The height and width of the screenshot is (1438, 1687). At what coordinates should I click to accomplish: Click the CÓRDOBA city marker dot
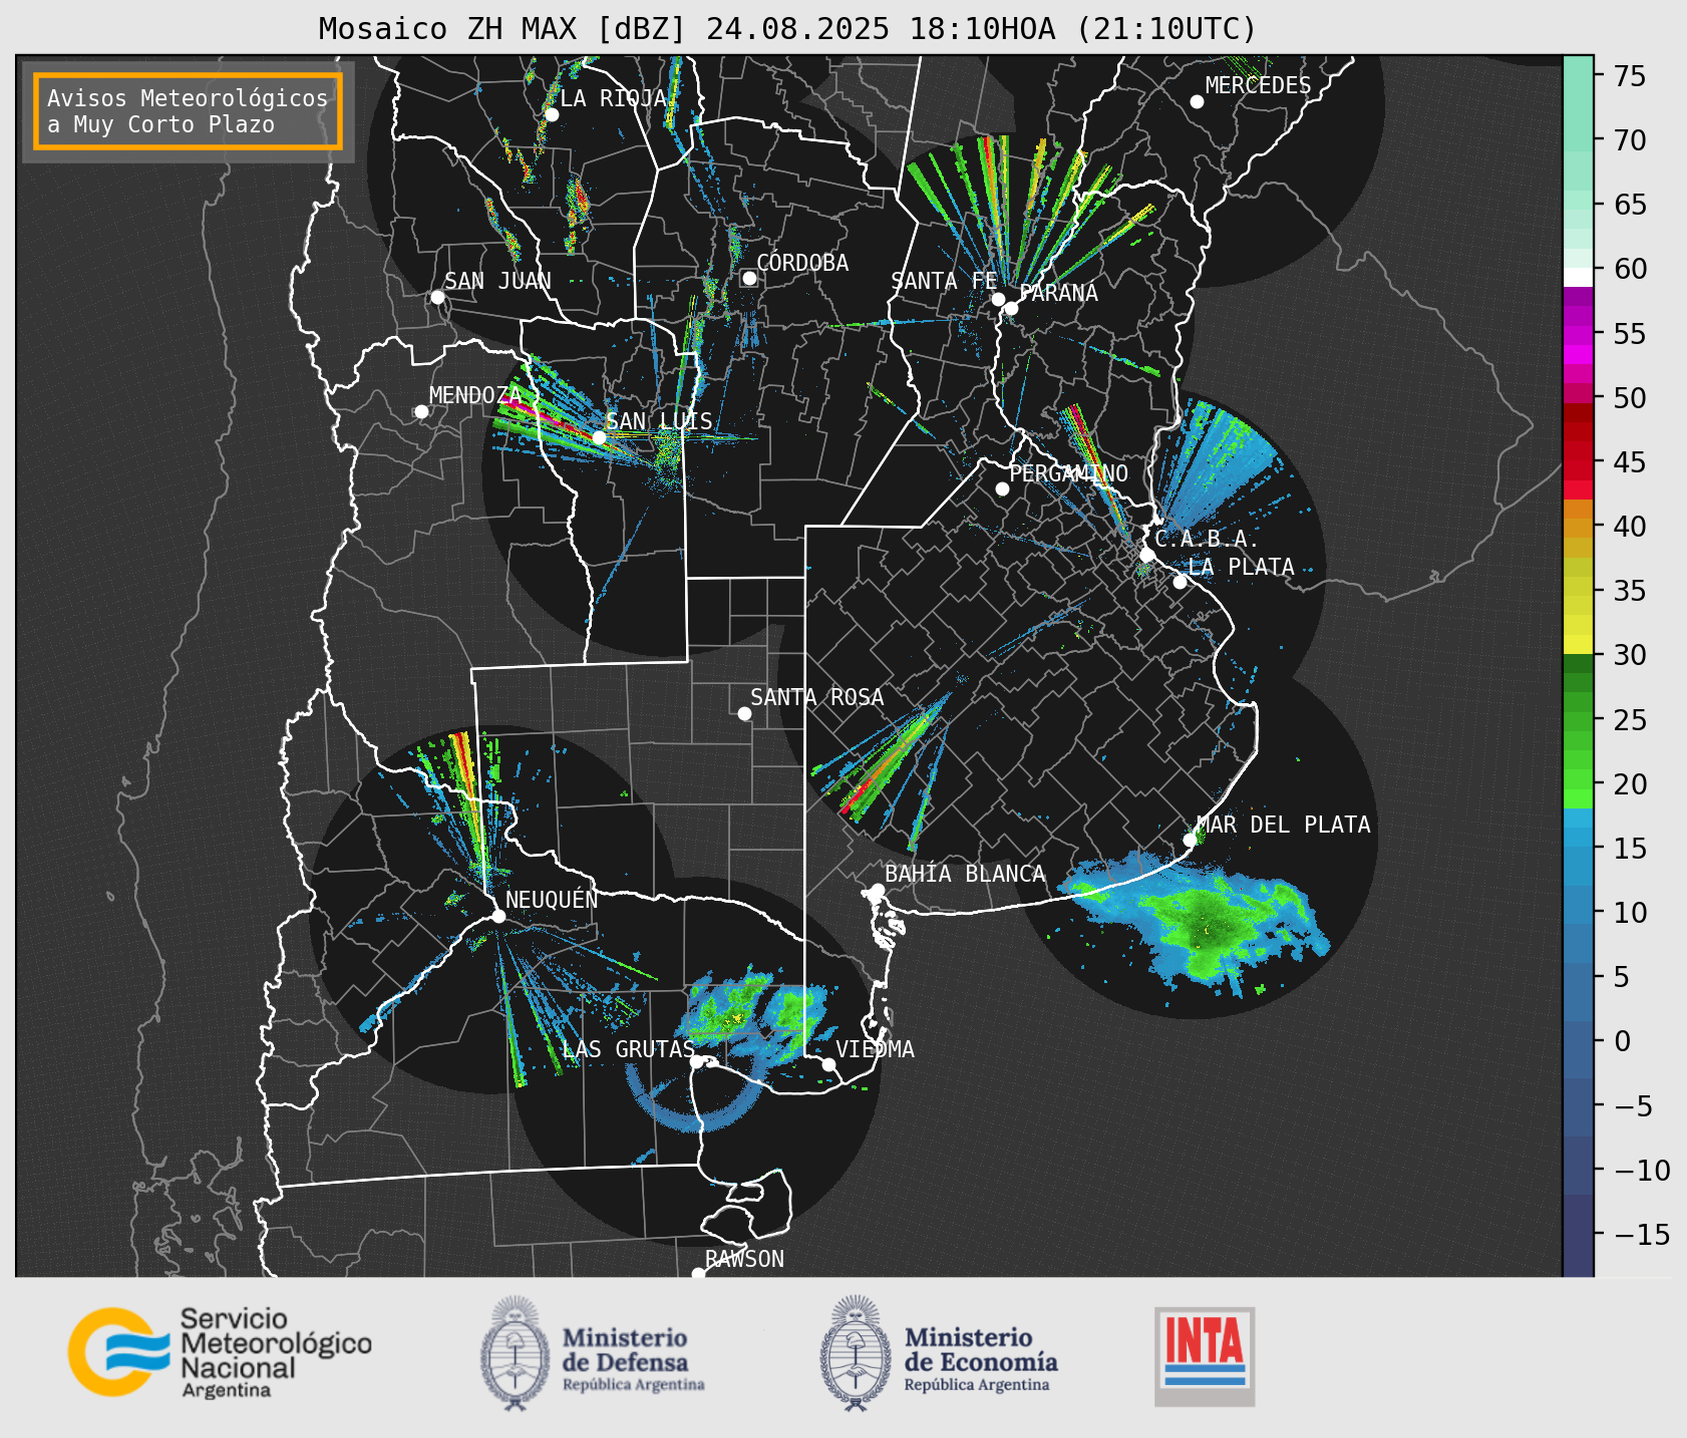(x=749, y=278)
